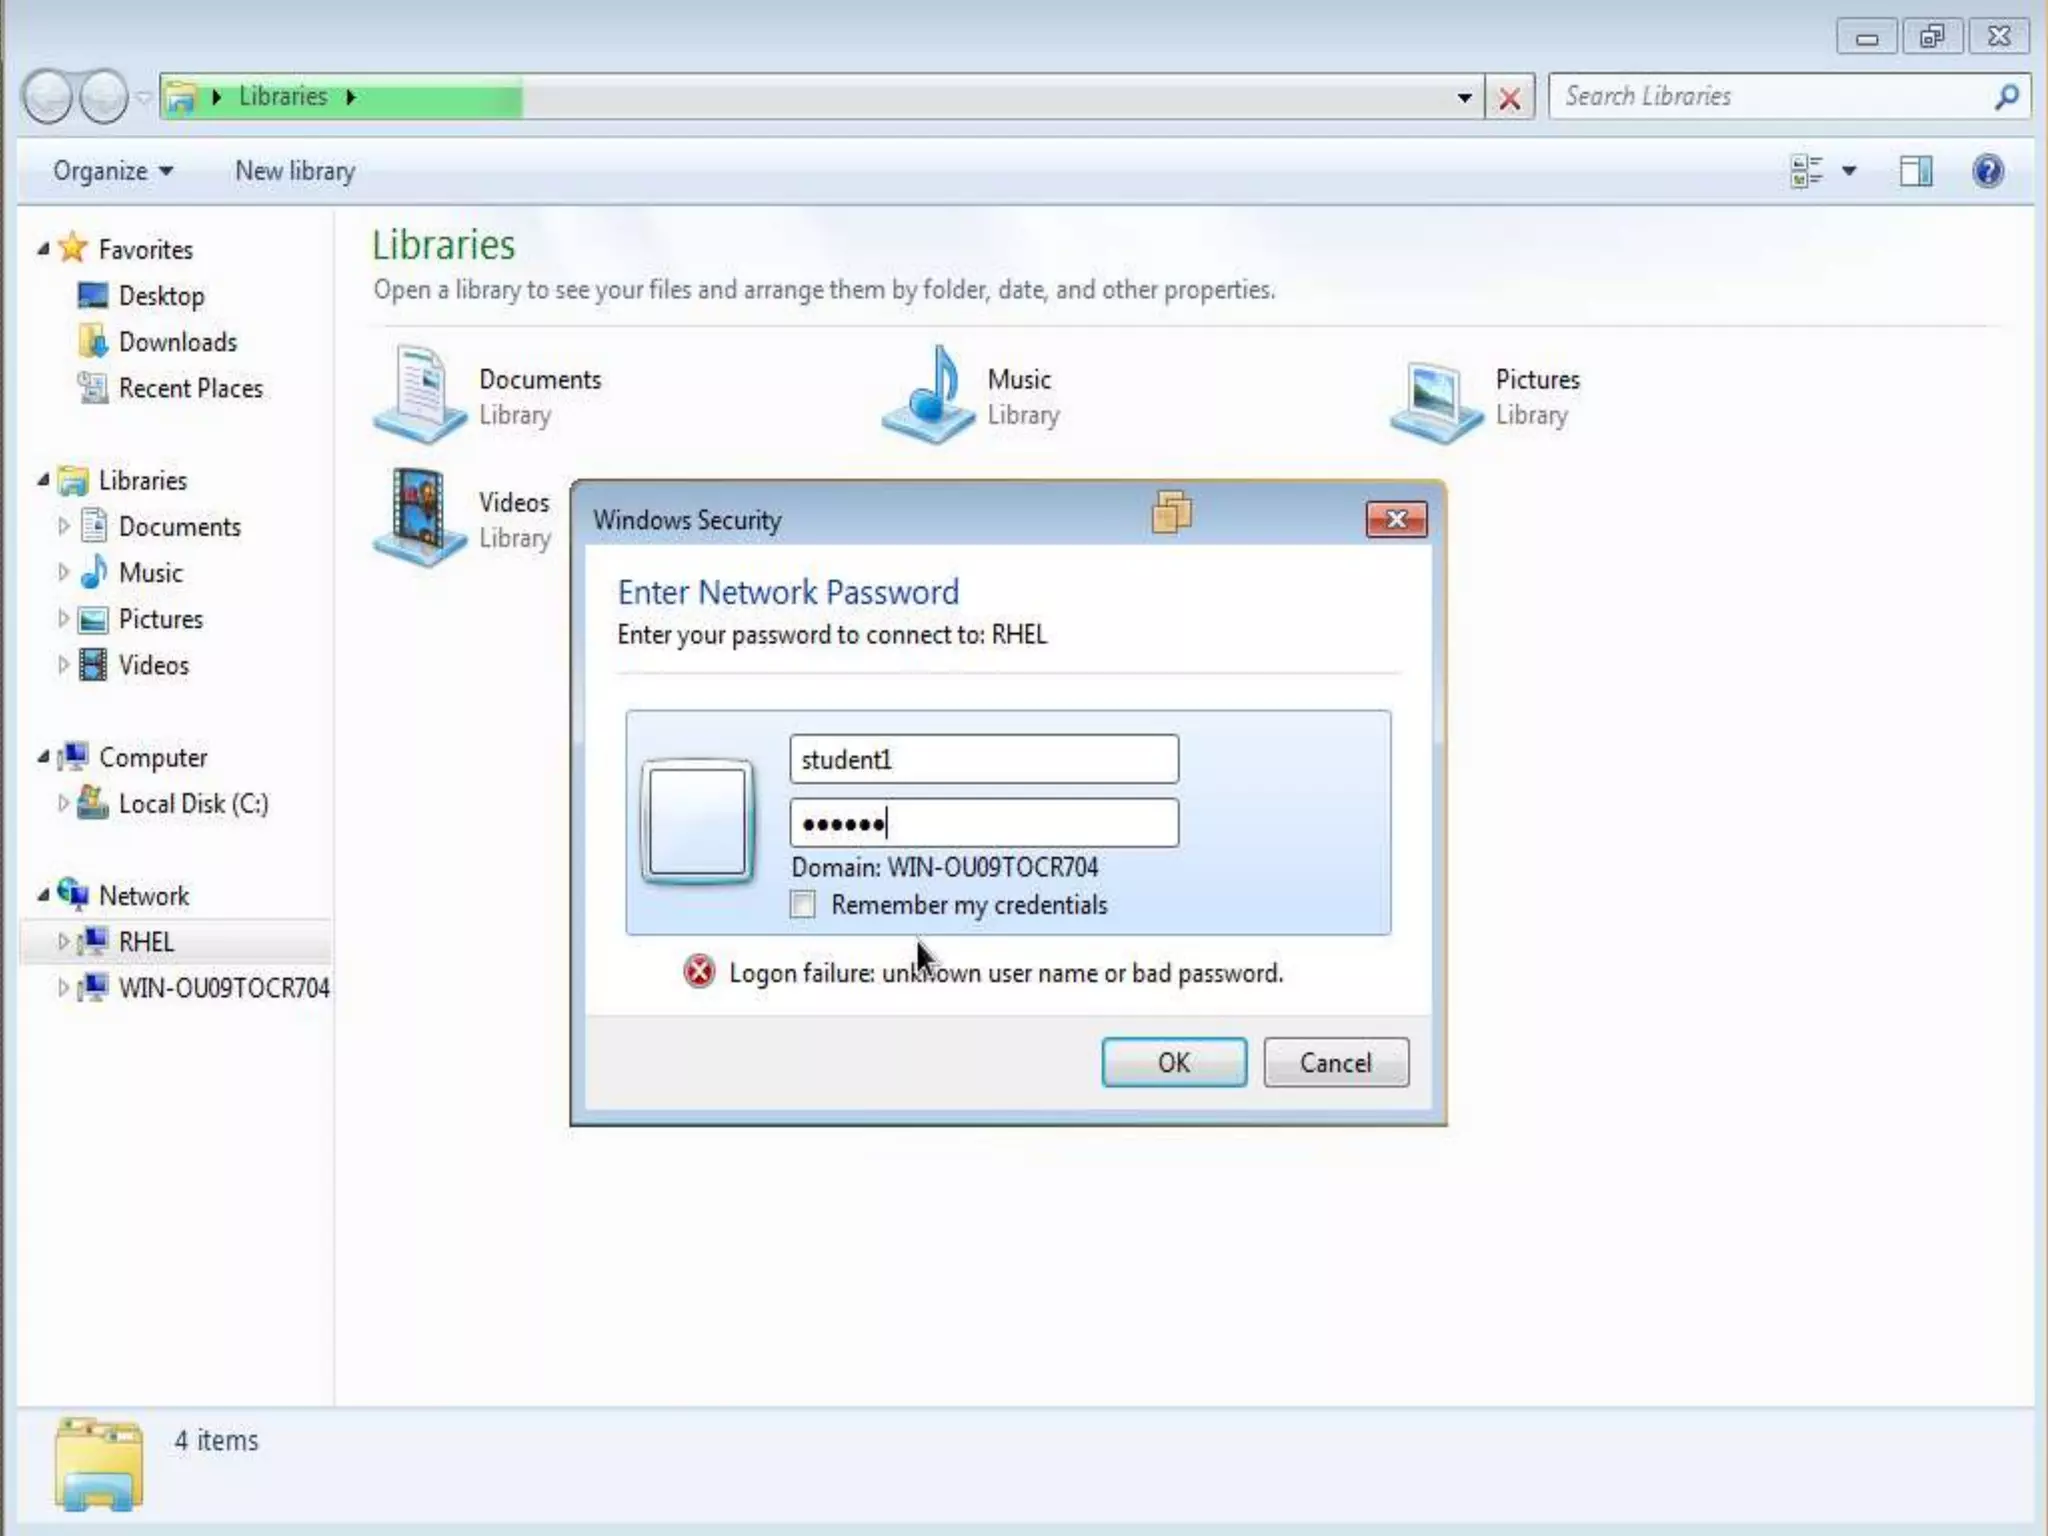
Task: Expand the RHEL network node
Action: click(x=63, y=941)
